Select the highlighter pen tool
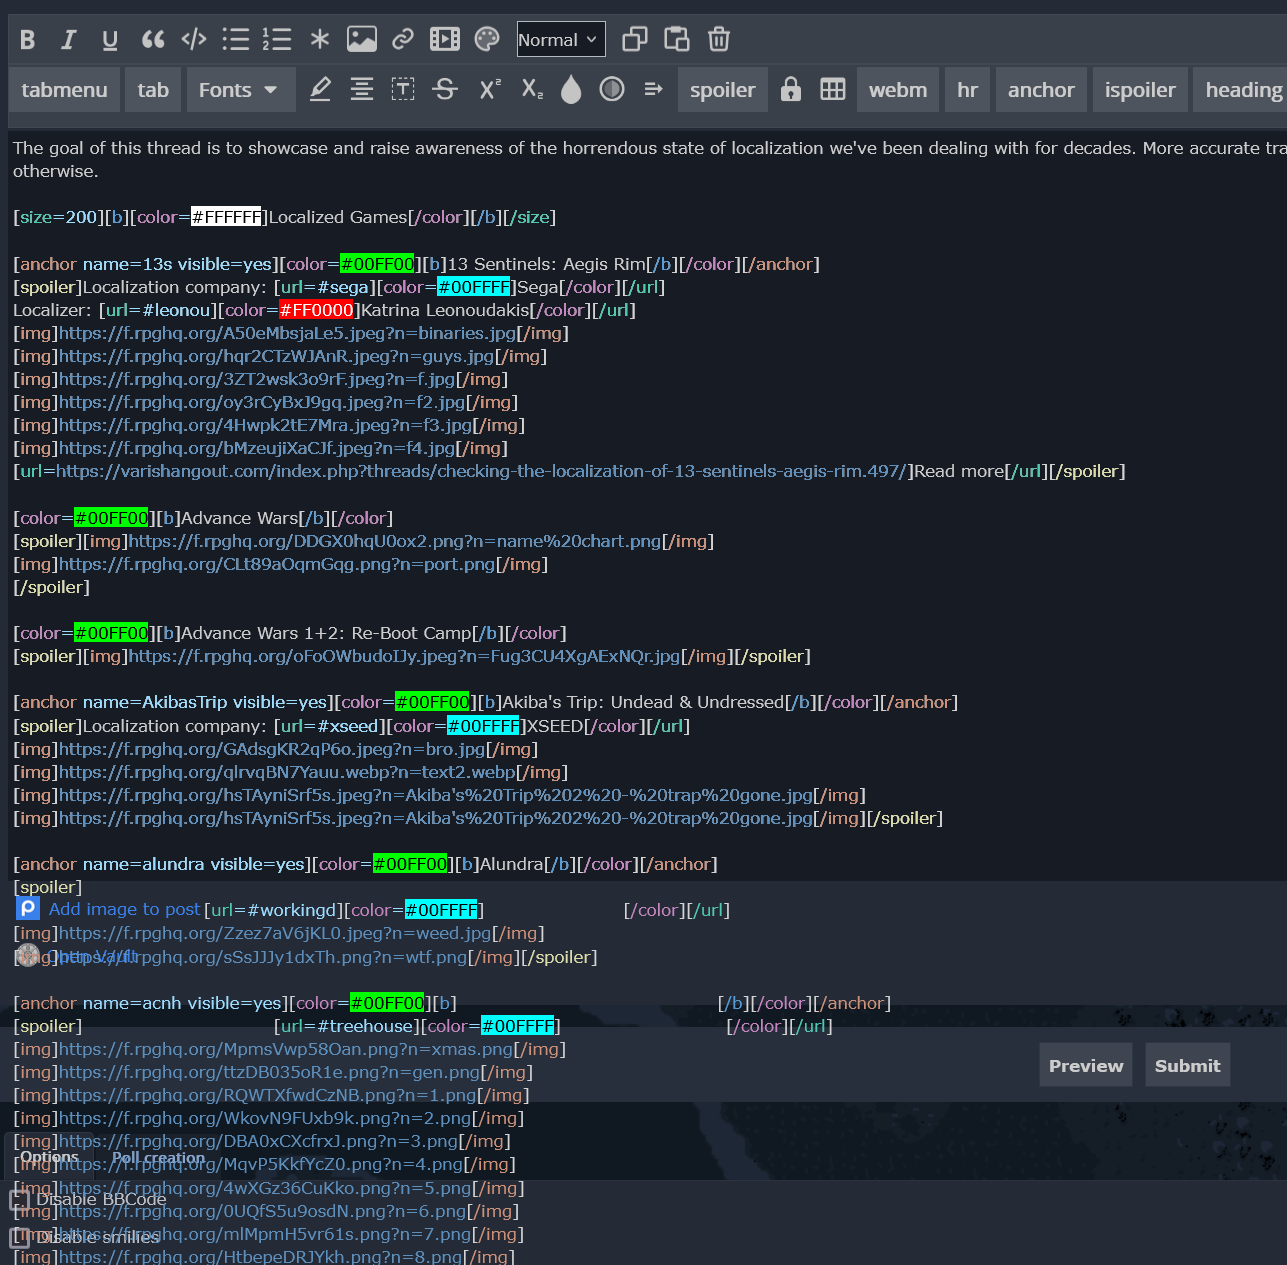 [x=320, y=90]
